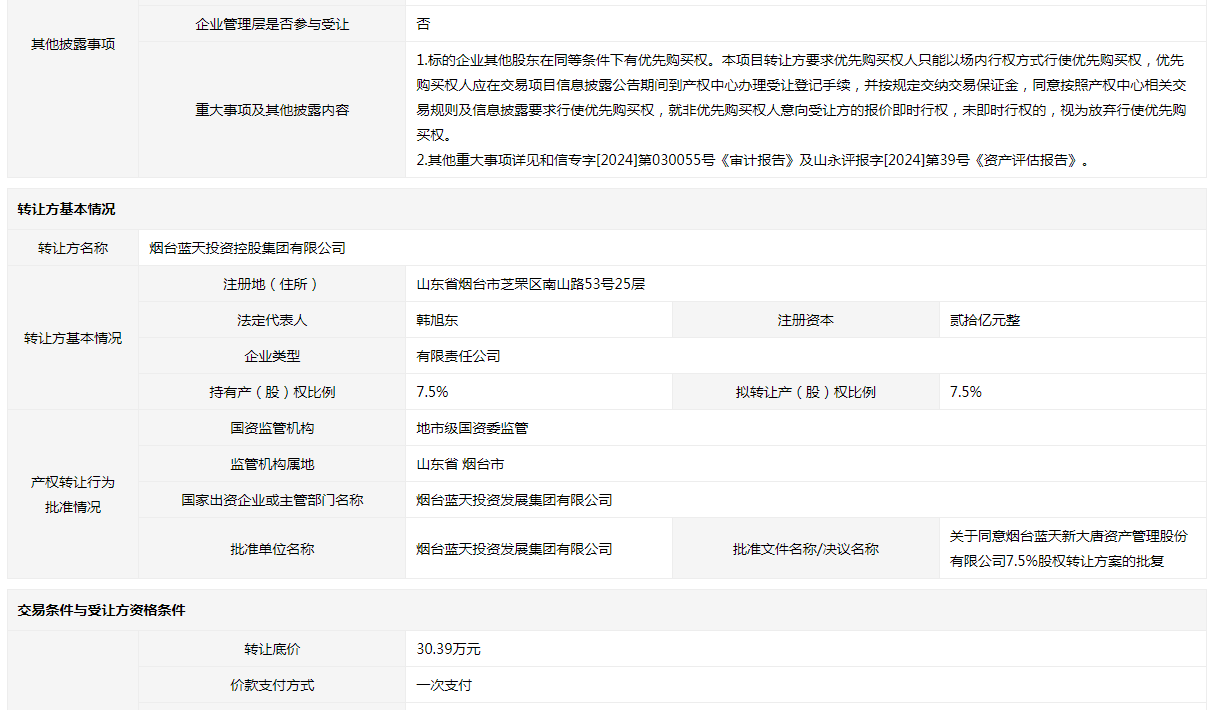Click the 产权转让行为批准情况 row header
Image resolution: width=1212 pixels, height=710 pixels.
[73, 494]
